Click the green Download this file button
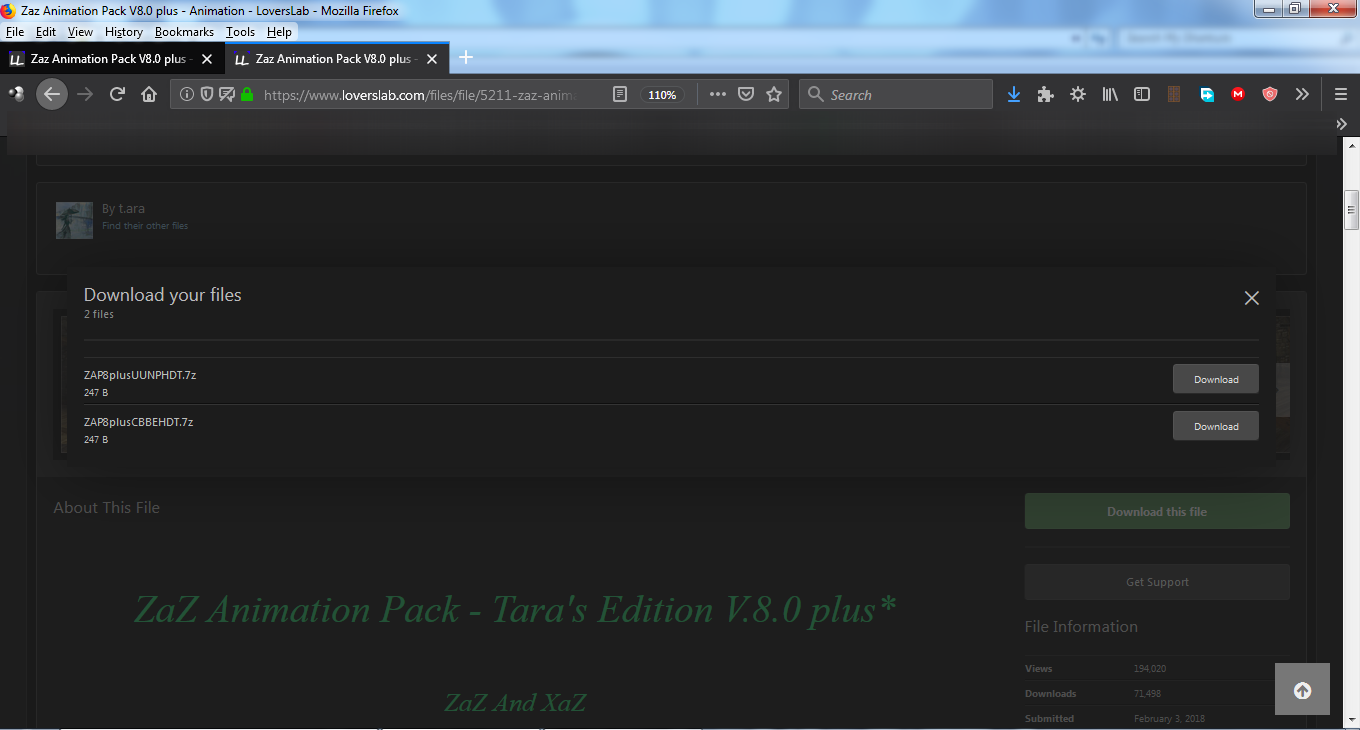The width and height of the screenshot is (1360, 730). [1157, 511]
